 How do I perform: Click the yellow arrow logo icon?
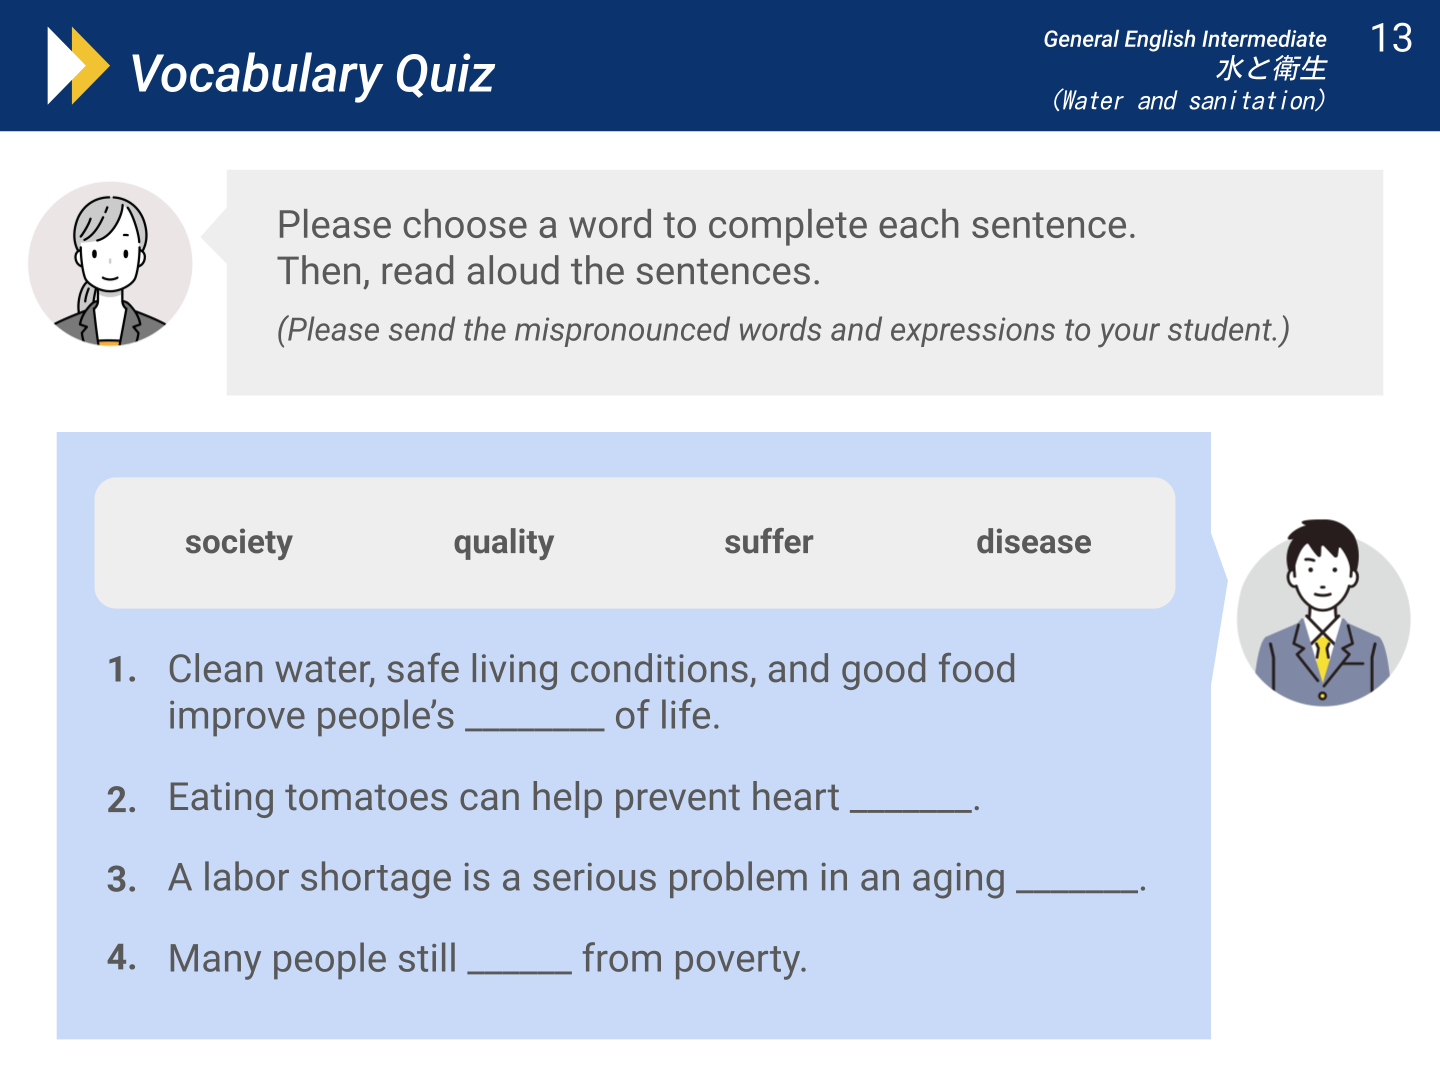tap(78, 66)
